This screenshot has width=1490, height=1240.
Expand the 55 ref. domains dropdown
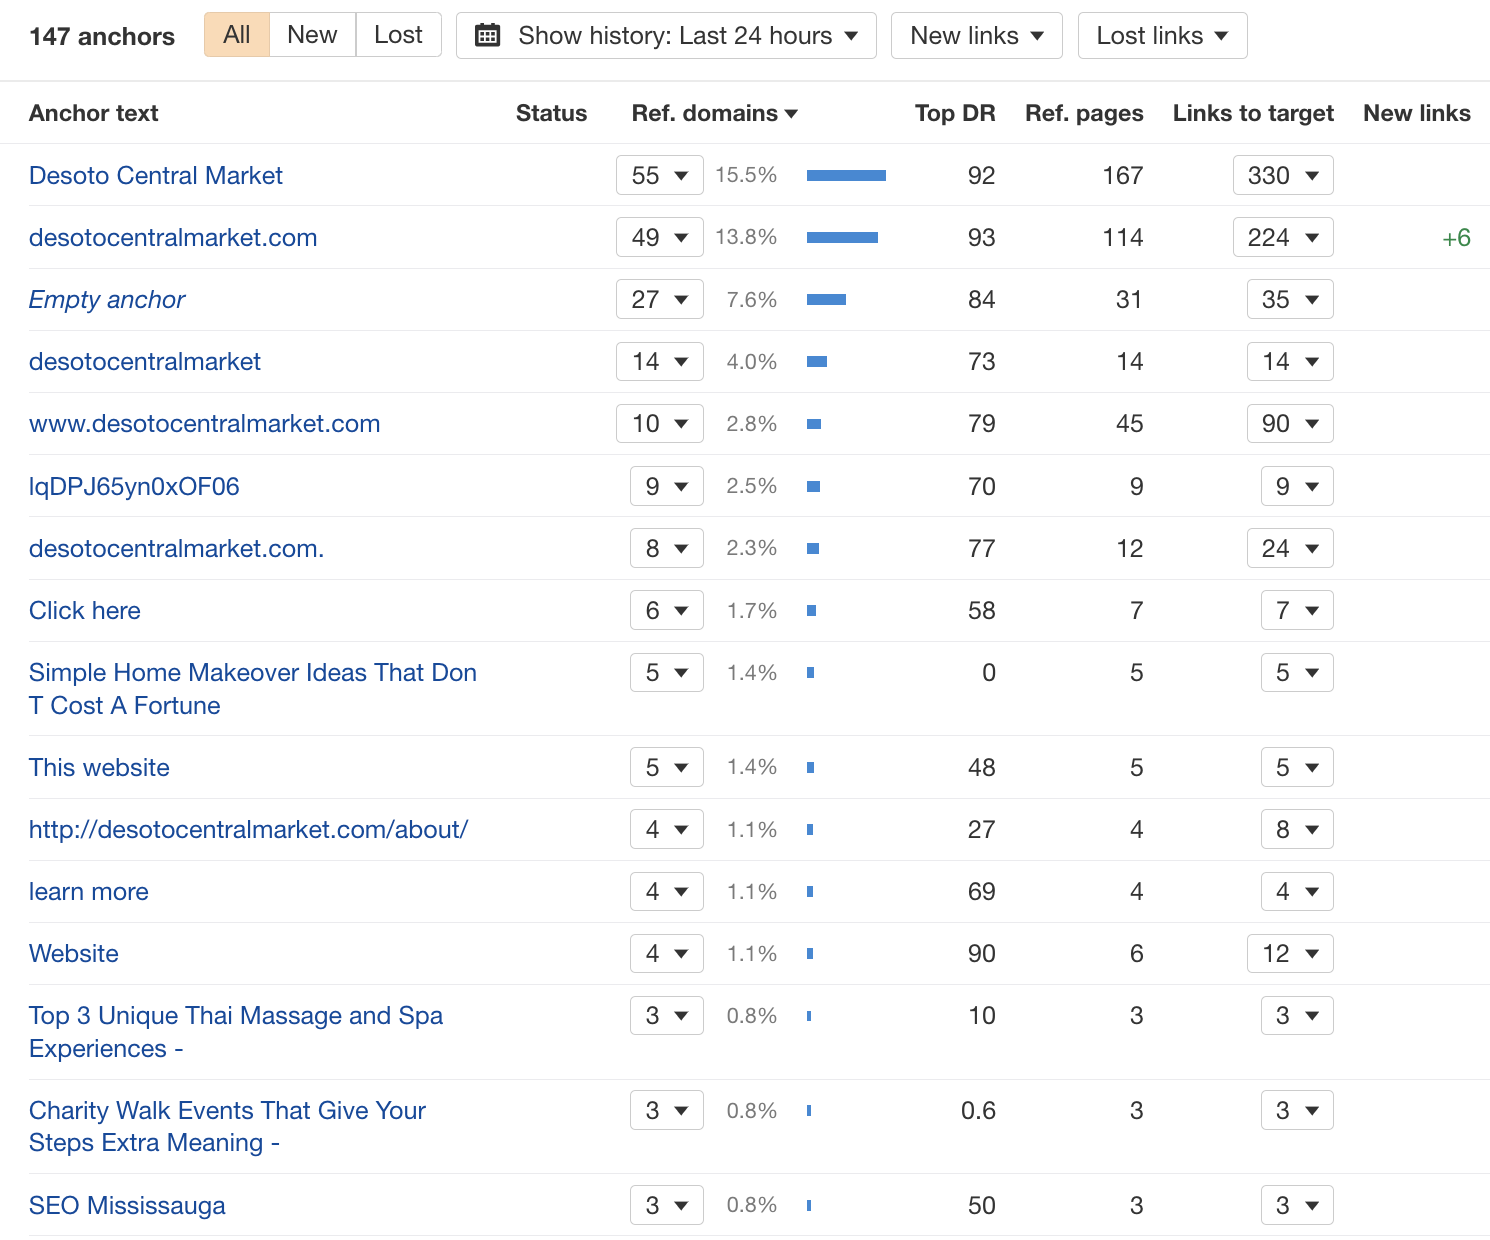pos(660,175)
